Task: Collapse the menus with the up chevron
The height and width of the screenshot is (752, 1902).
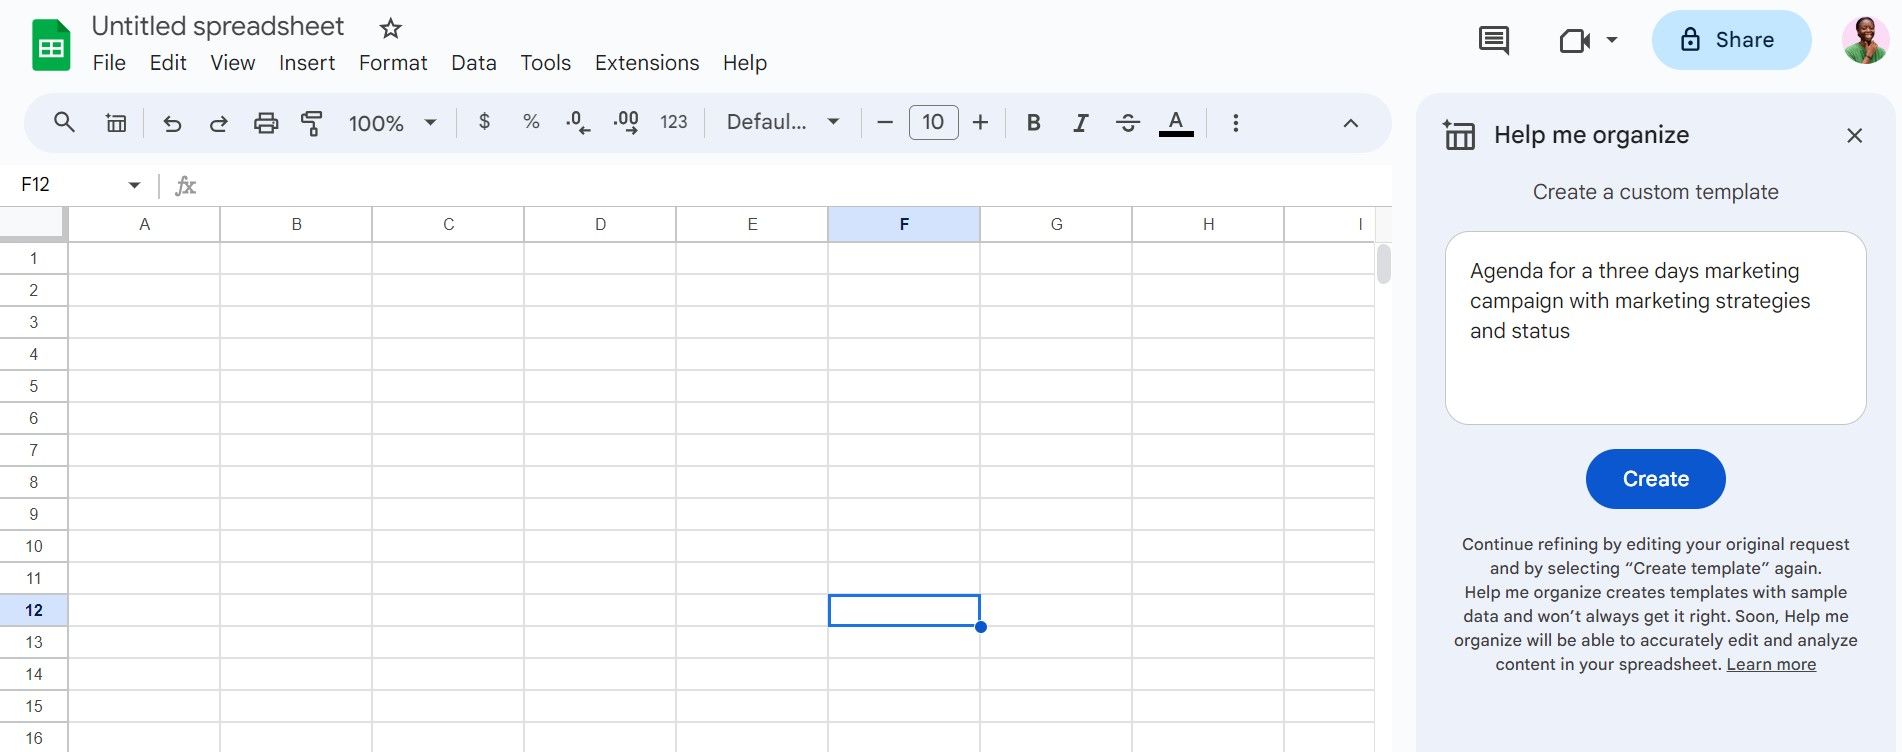Action: click(1350, 123)
